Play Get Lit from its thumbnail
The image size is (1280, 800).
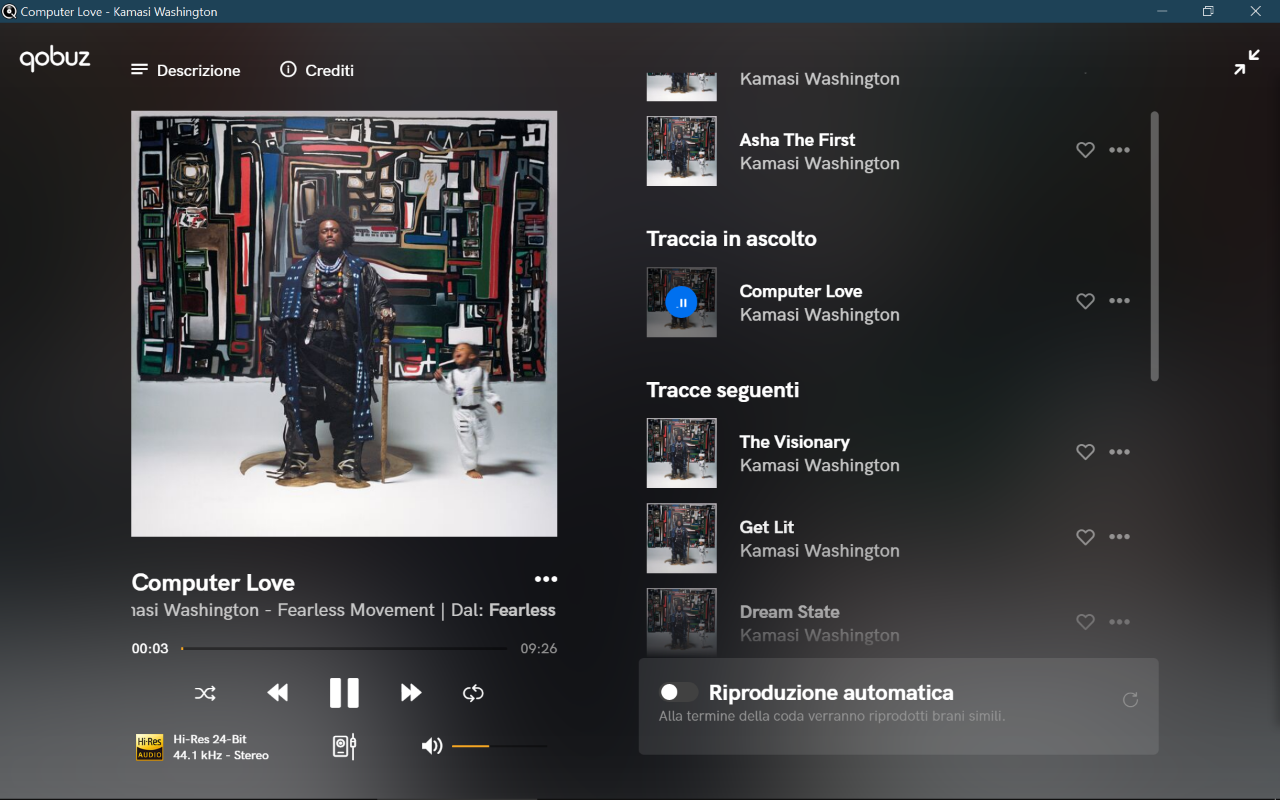pyautogui.click(x=682, y=538)
